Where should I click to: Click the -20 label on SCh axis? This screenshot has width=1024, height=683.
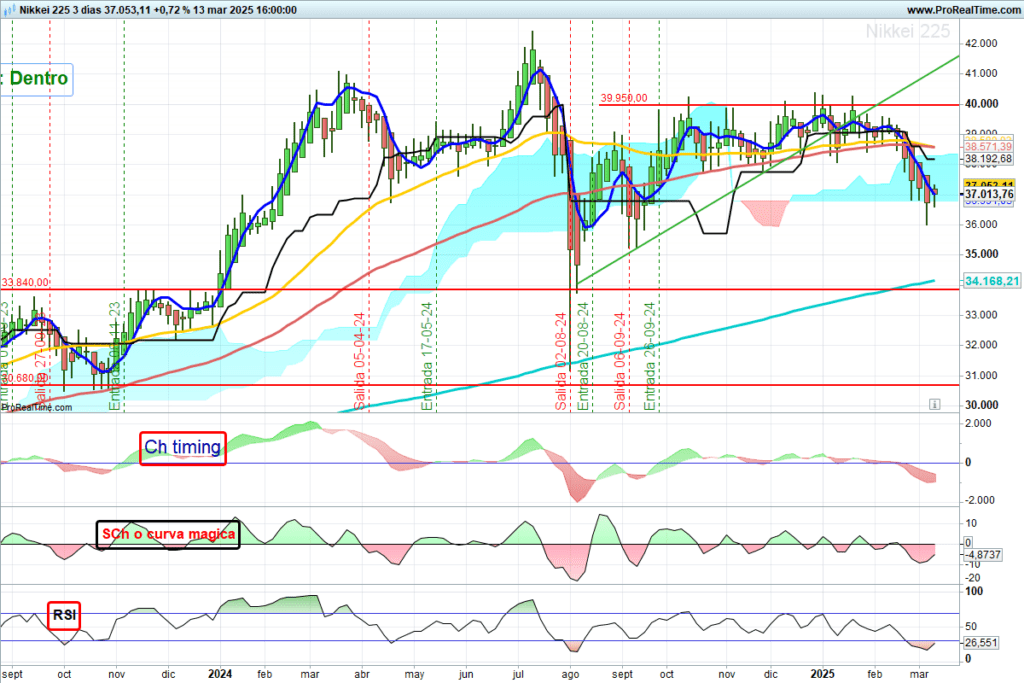pyautogui.click(x=972, y=578)
